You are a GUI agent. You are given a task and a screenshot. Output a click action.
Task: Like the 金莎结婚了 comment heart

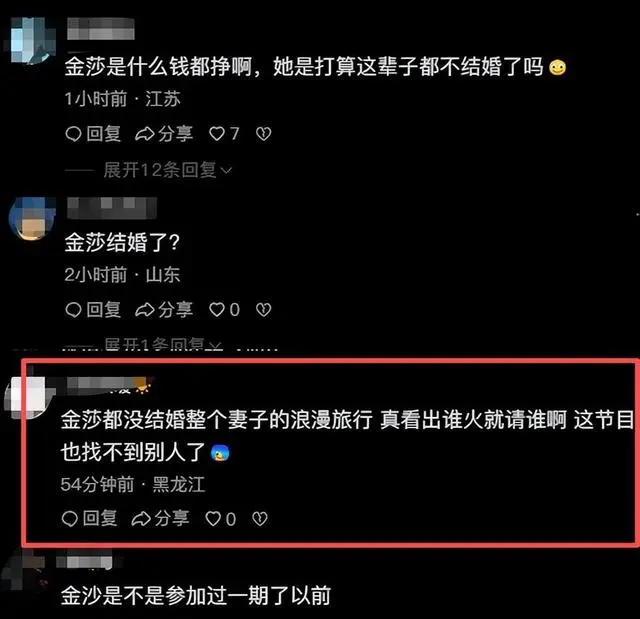224,310
